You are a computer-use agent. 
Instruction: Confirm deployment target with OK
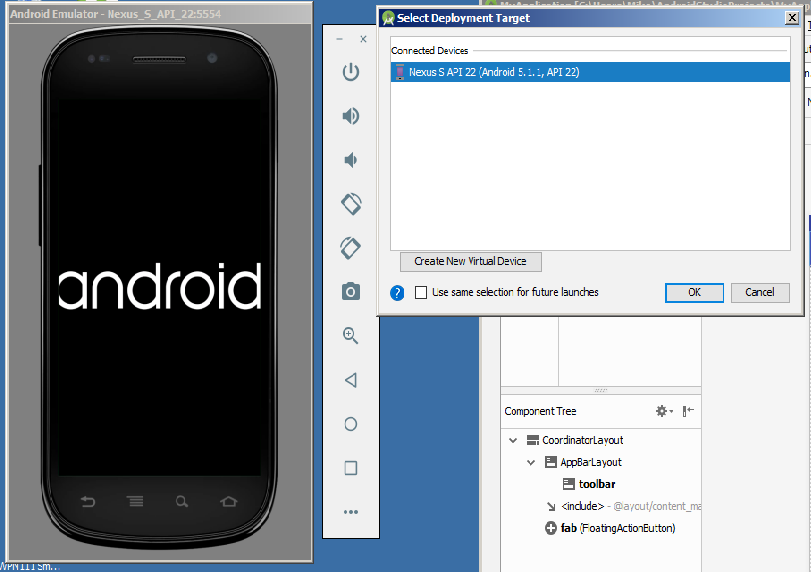coord(694,293)
